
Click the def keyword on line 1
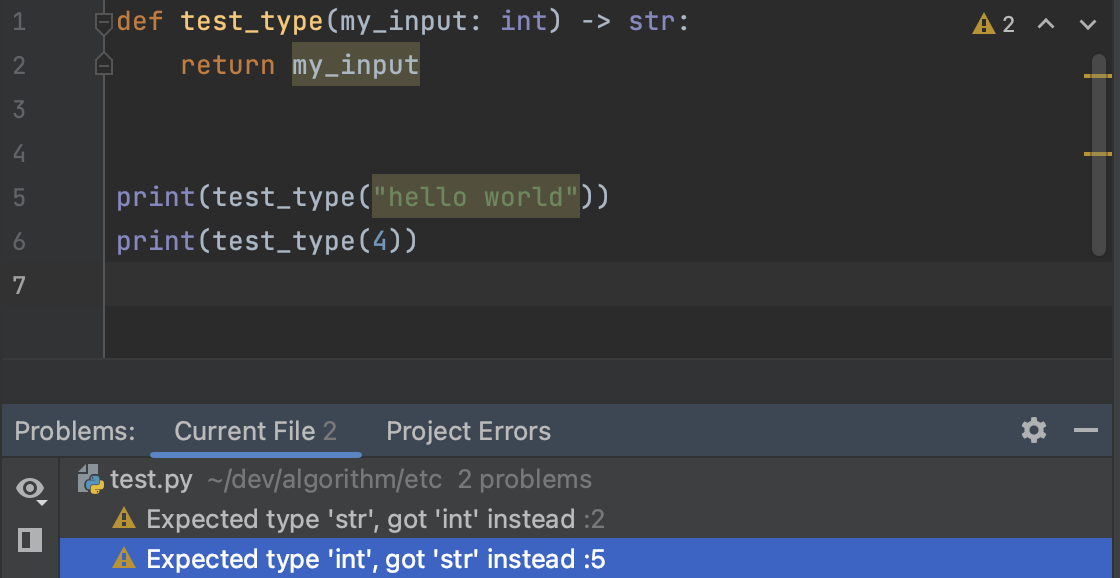tap(140, 21)
